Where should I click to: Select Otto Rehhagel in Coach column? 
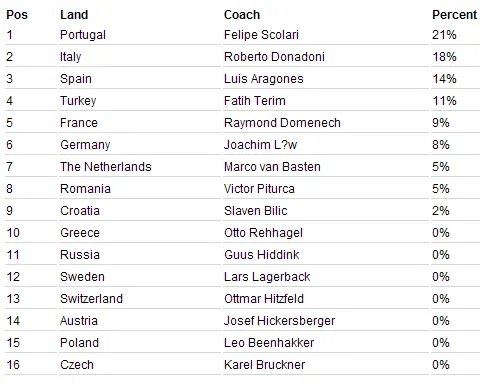(x=263, y=233)
